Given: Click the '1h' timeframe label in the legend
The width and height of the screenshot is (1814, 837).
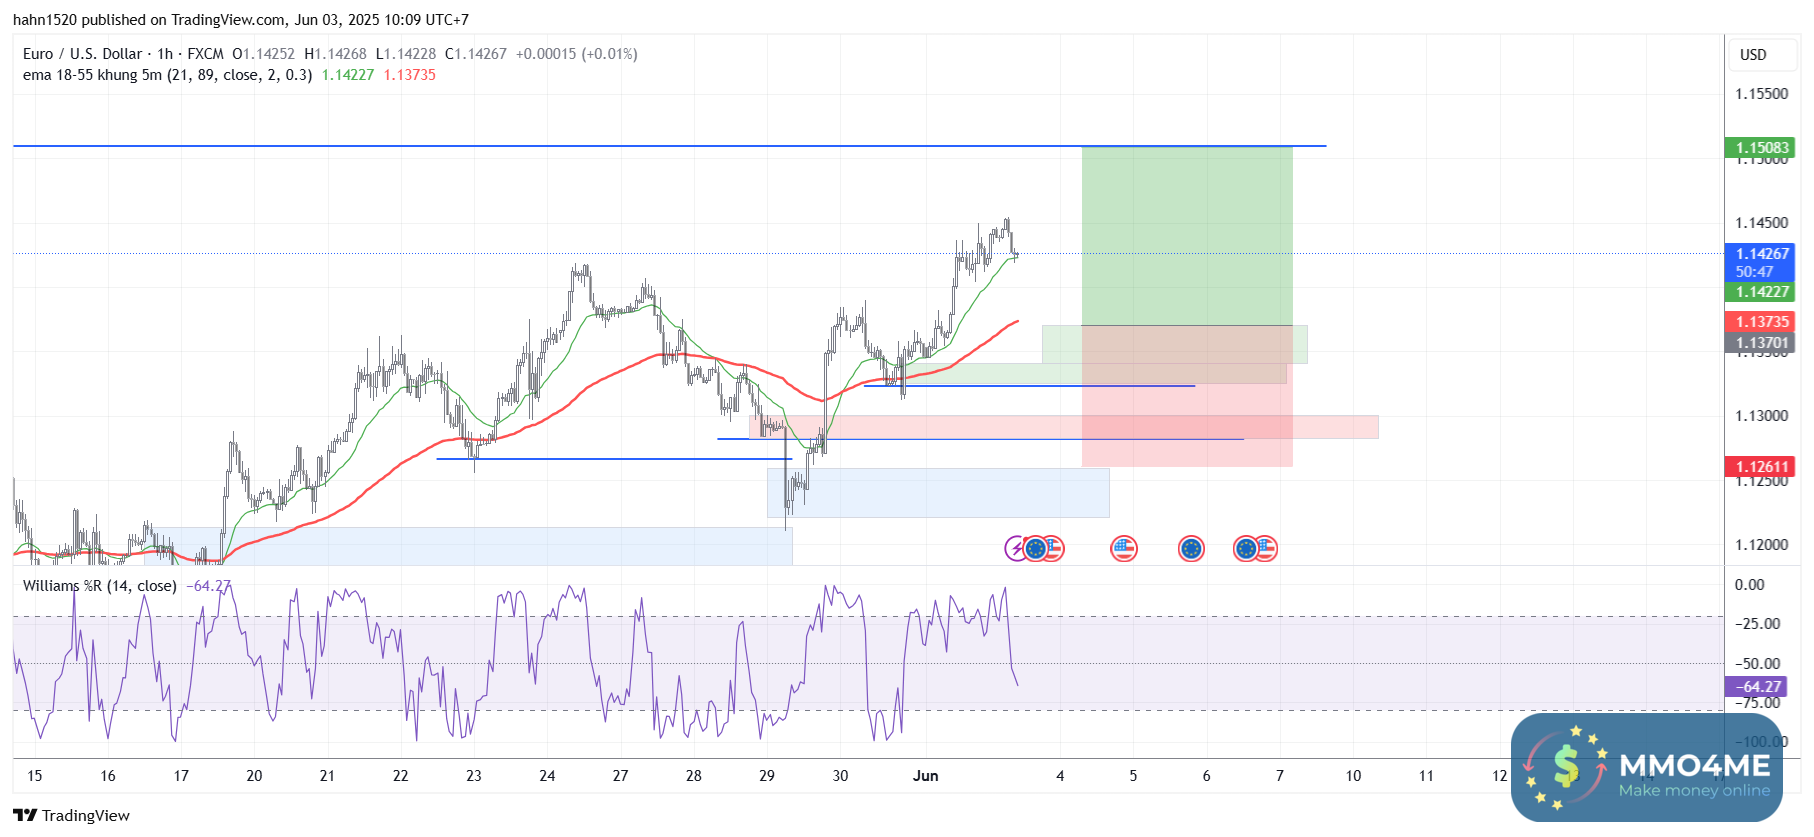Looking at the screenshot, I should coord(165,54).
